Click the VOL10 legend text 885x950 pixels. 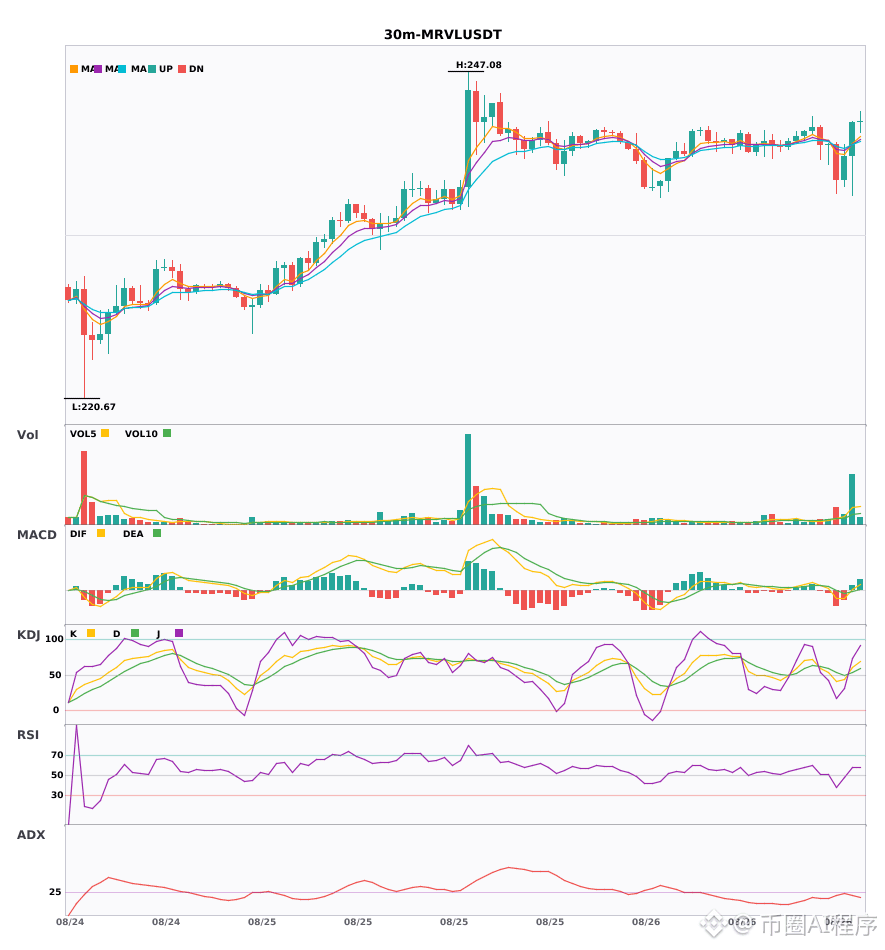141,434
